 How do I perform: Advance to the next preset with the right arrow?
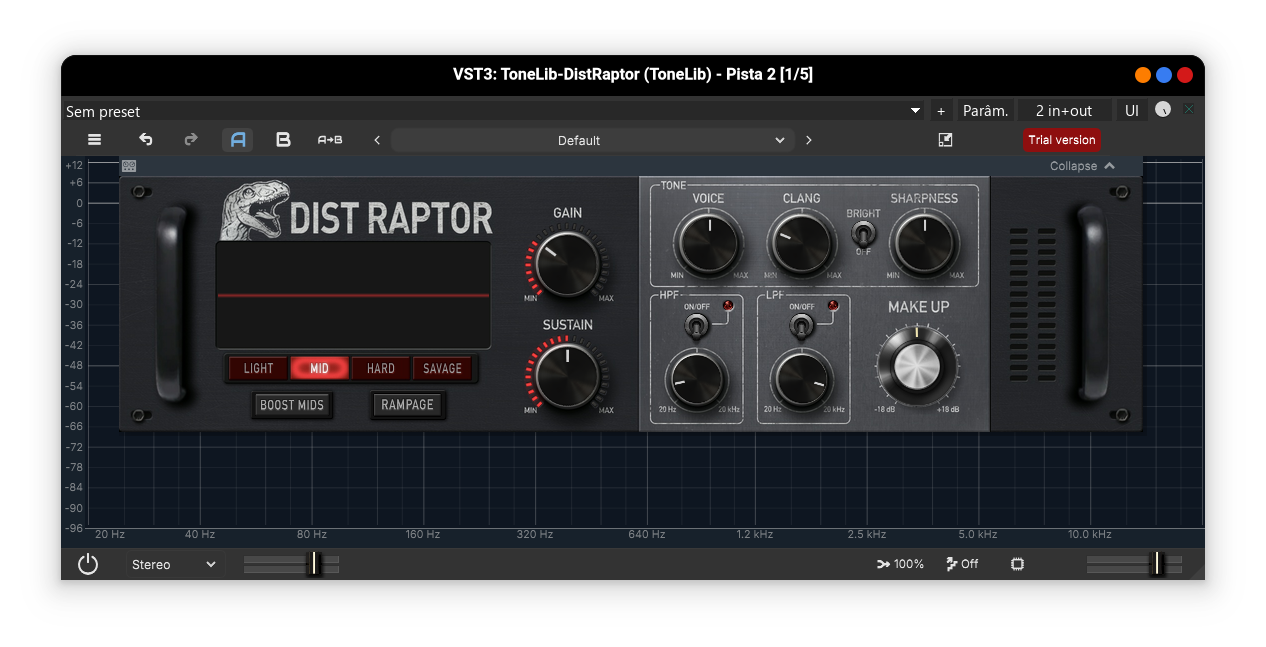pyautogui.click(x=808, y=140)
